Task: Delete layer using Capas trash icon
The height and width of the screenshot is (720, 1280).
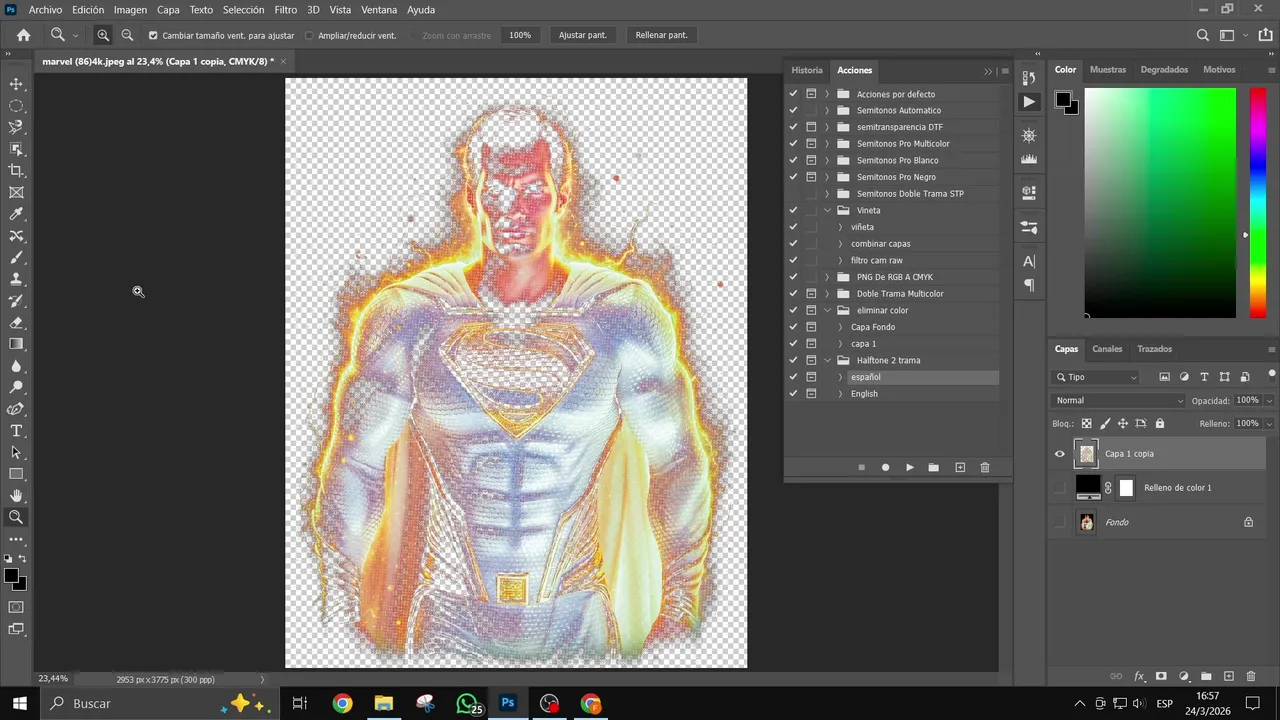Action: pyautogui.click(x=1251, y=676)
